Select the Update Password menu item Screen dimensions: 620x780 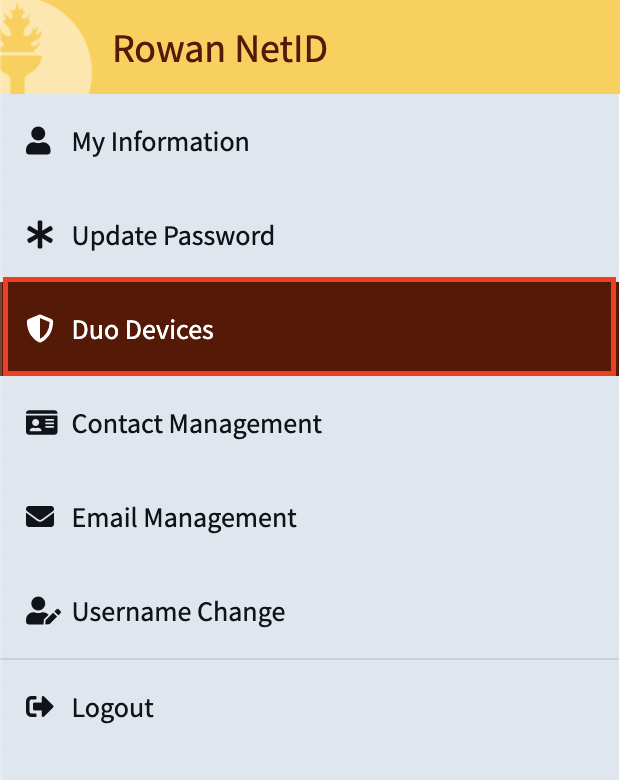click(x=173, y=236)
